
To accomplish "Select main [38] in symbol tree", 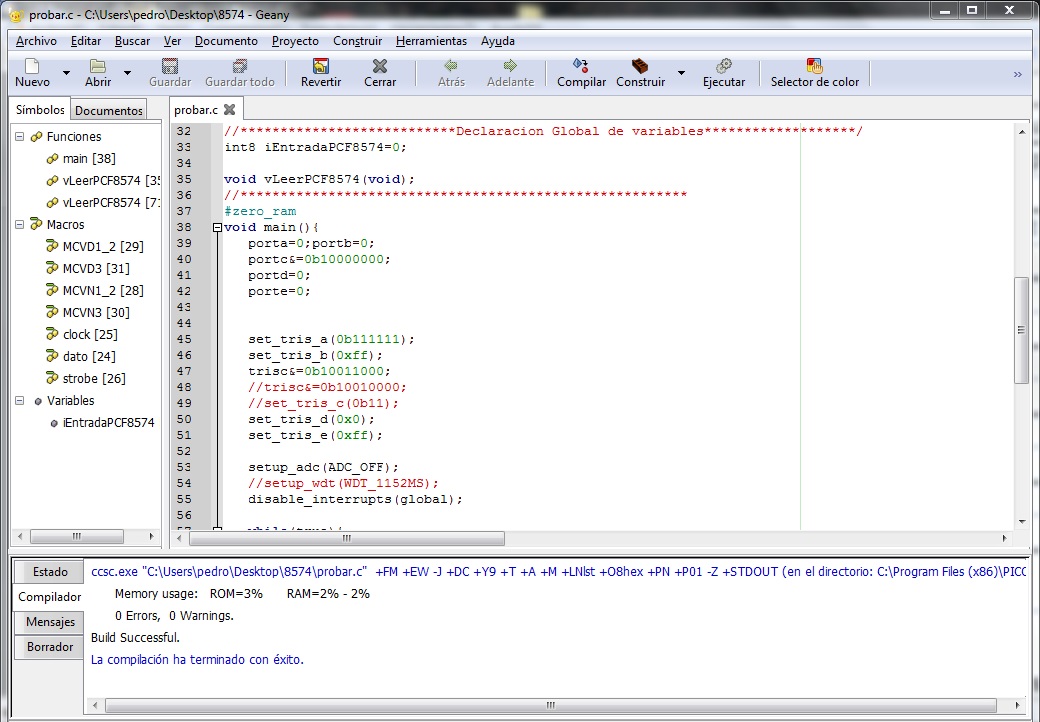I will (x=89, y=158).
